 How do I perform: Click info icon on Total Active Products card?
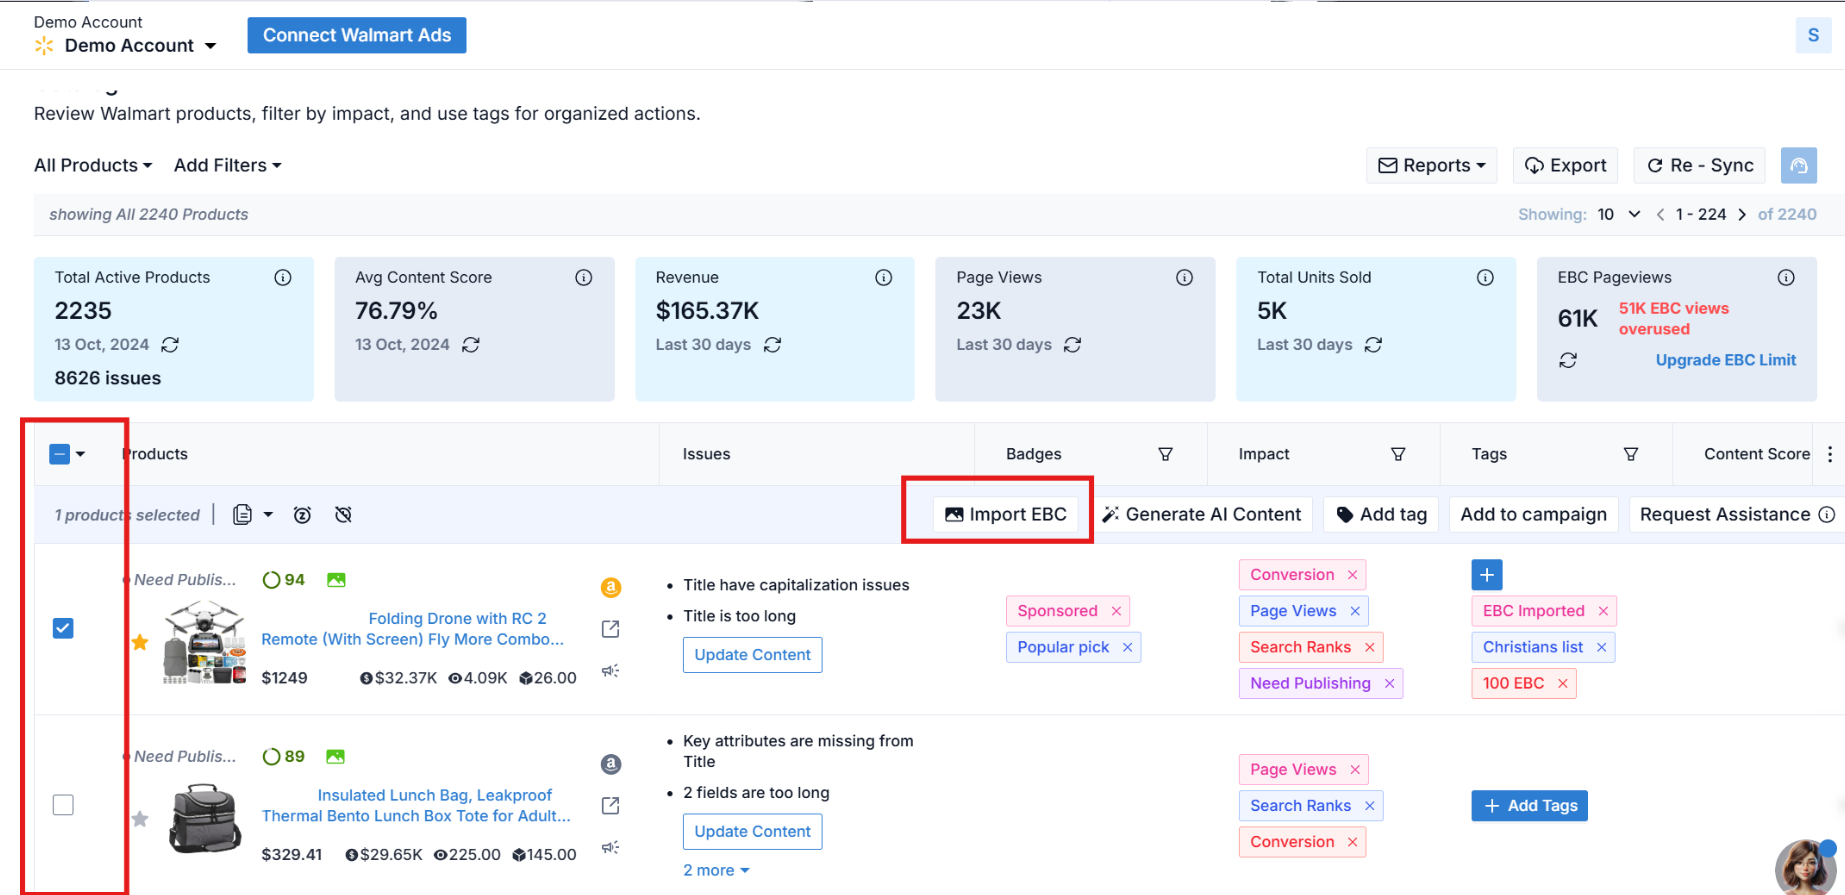[283, 278]
